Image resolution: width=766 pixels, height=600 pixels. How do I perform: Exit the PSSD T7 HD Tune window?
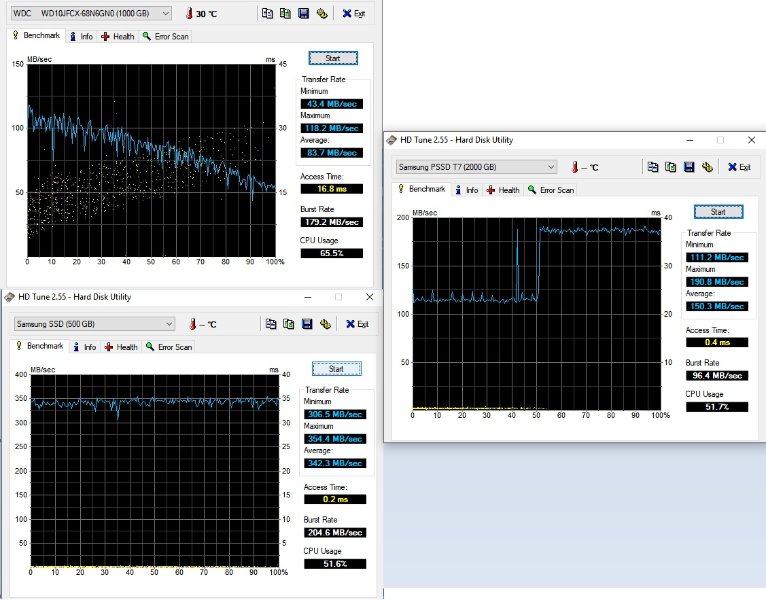[740, 167]
